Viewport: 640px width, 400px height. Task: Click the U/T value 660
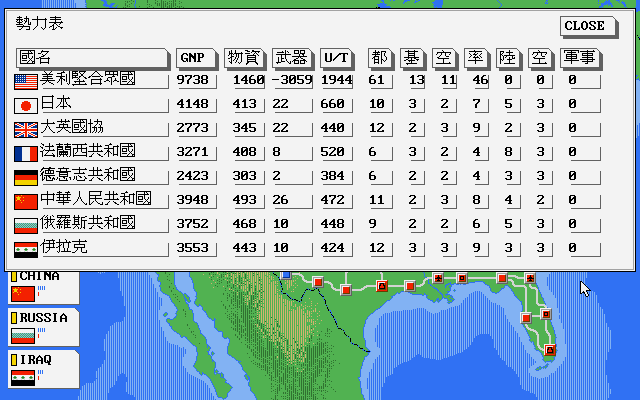pos(332,104)
